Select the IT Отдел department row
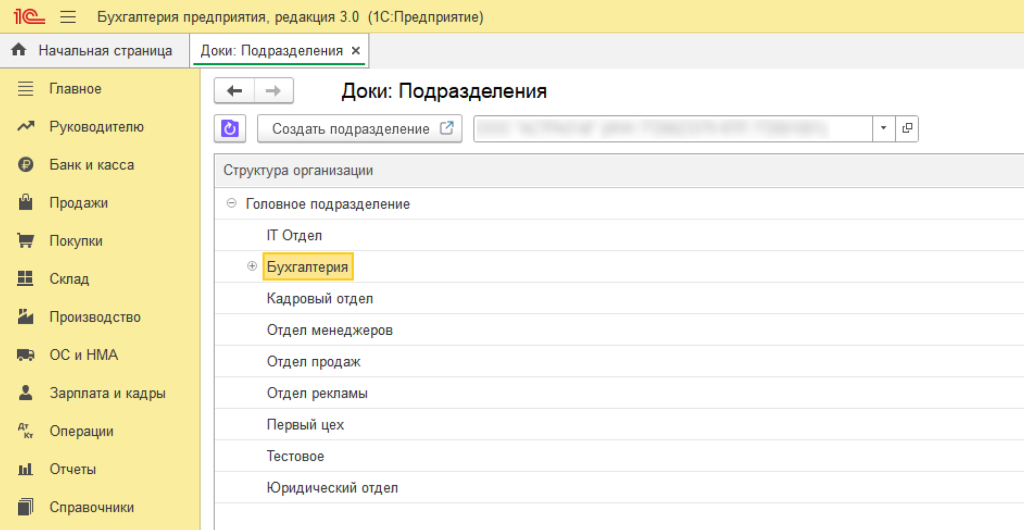This screenshot has height=530, width=1024. (294, 235)
